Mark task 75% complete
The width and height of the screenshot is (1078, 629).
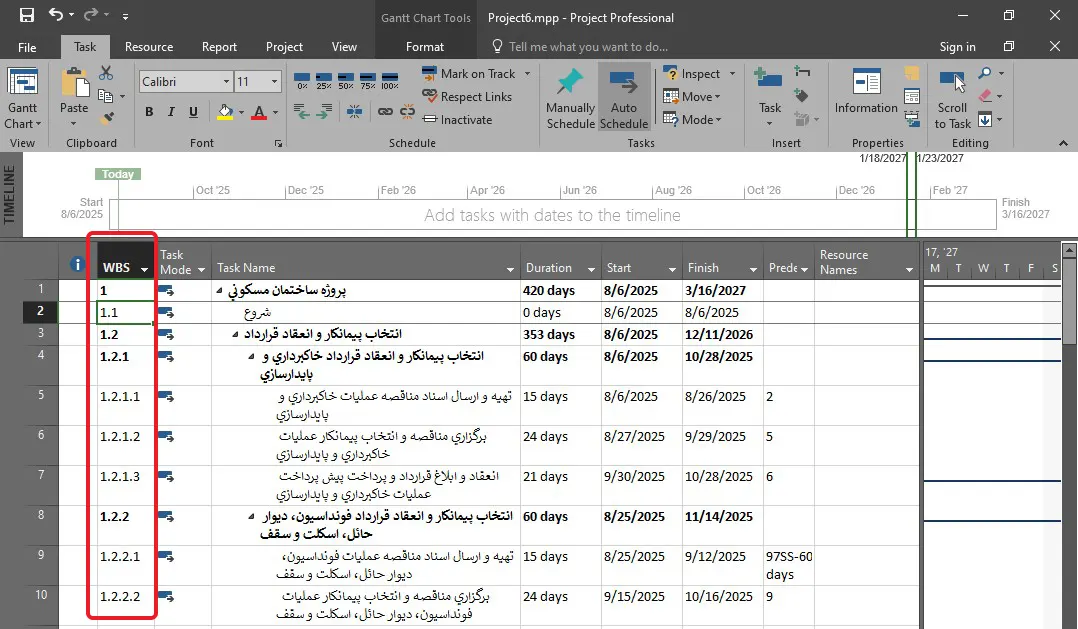click(x=368, y=81)
